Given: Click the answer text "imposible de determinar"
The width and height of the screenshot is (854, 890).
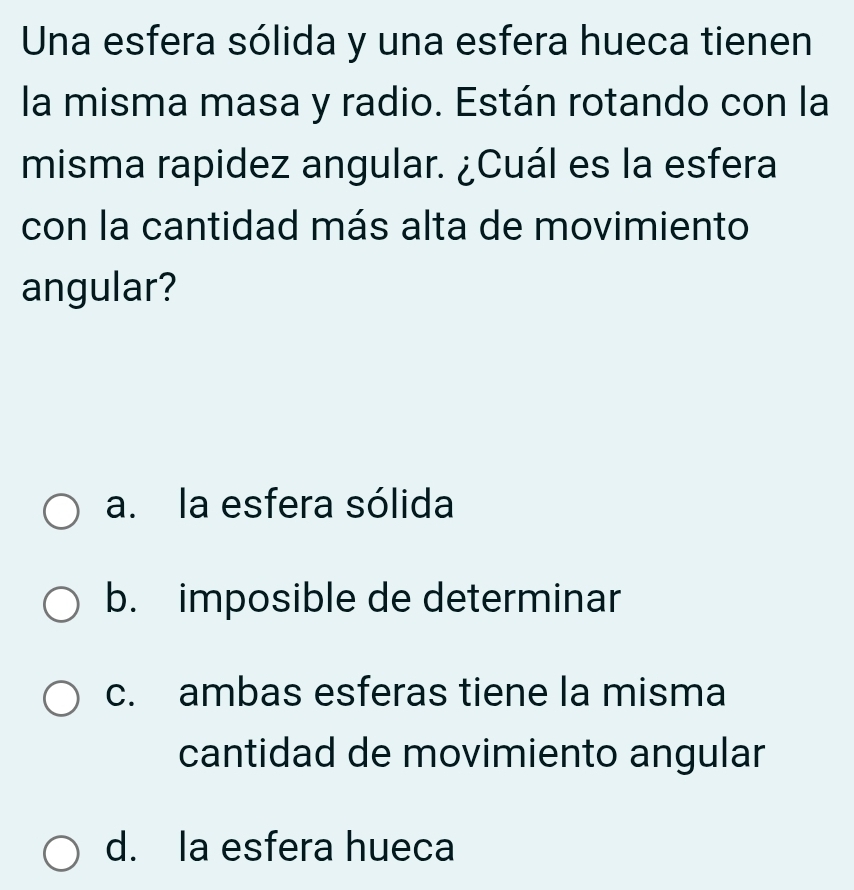Looking at the screenshot, I should tap(400, 600).
